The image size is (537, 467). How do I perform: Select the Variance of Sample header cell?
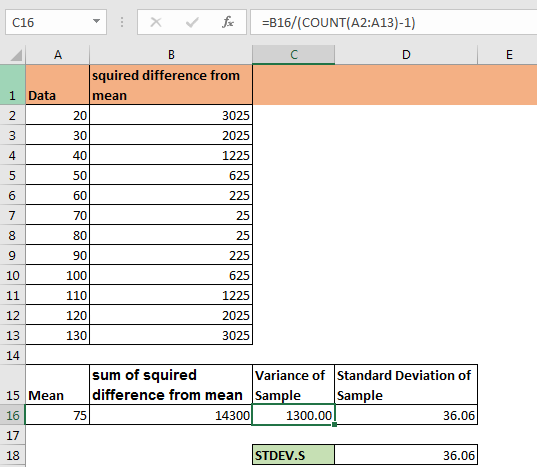[293, 385]
